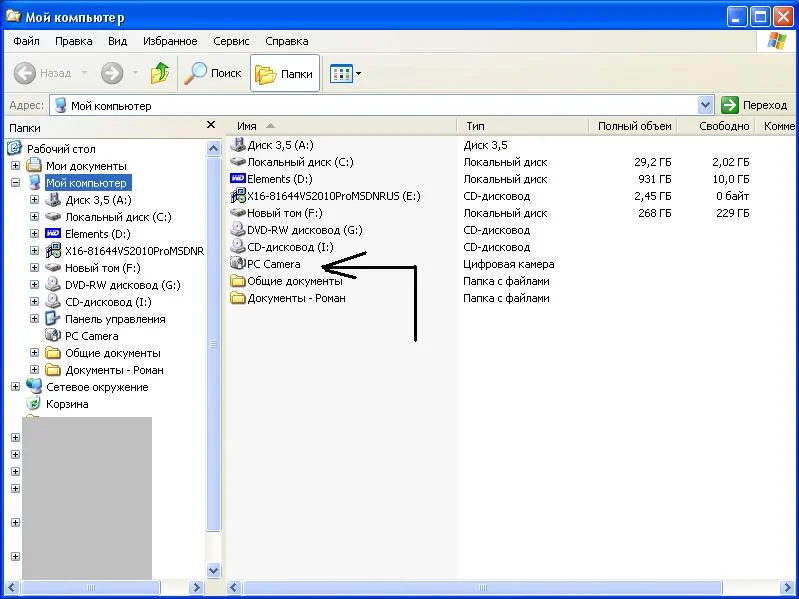Click file list scroll right arrow

[x=787, y=587]
